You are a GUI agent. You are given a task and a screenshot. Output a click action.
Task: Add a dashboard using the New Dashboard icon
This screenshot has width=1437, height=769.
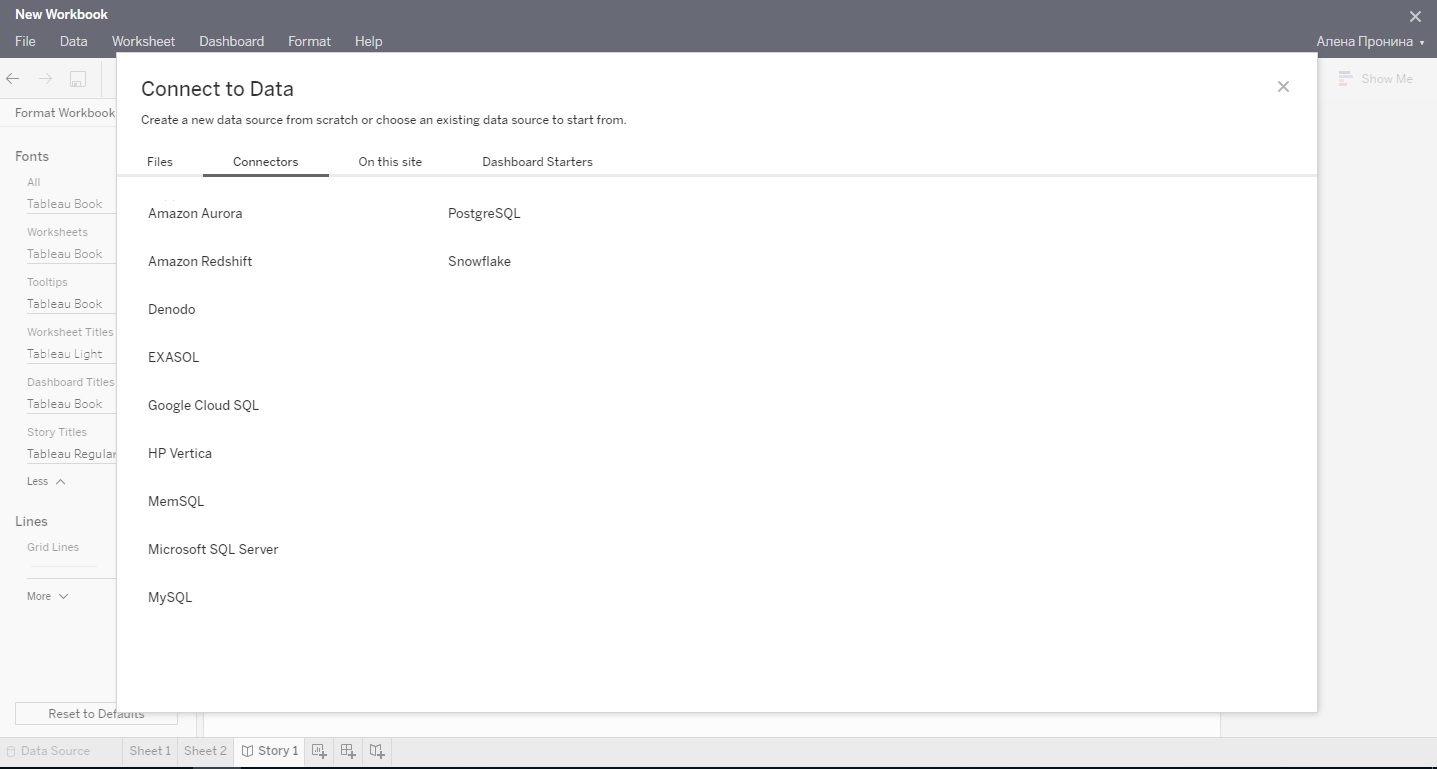click(346, 750)
